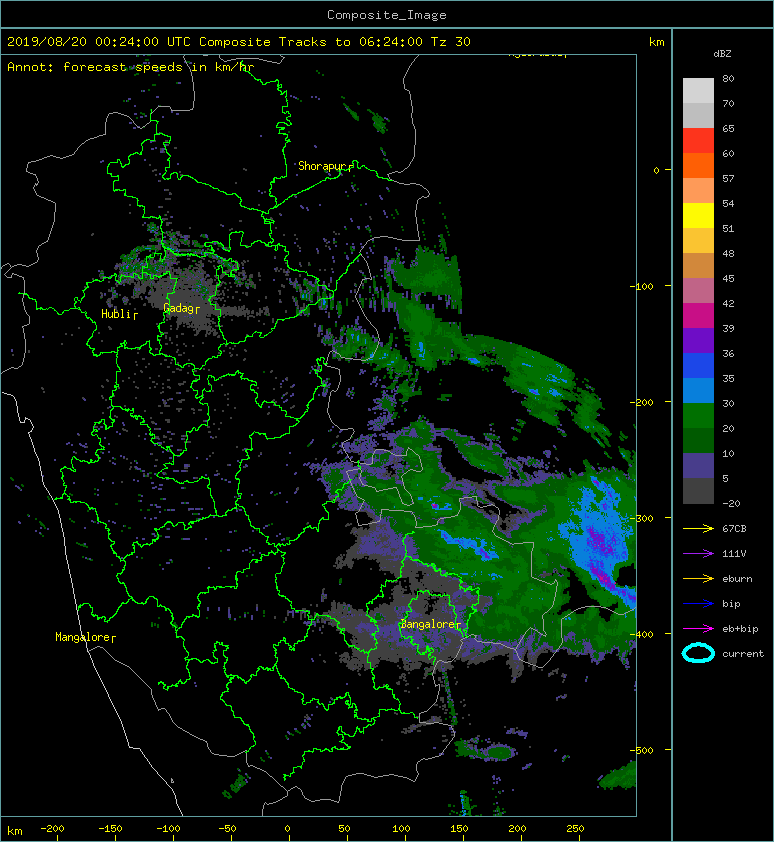Click the '-300' y-axis tick label
The image size is (774, 842).
(x=641, y=518)
